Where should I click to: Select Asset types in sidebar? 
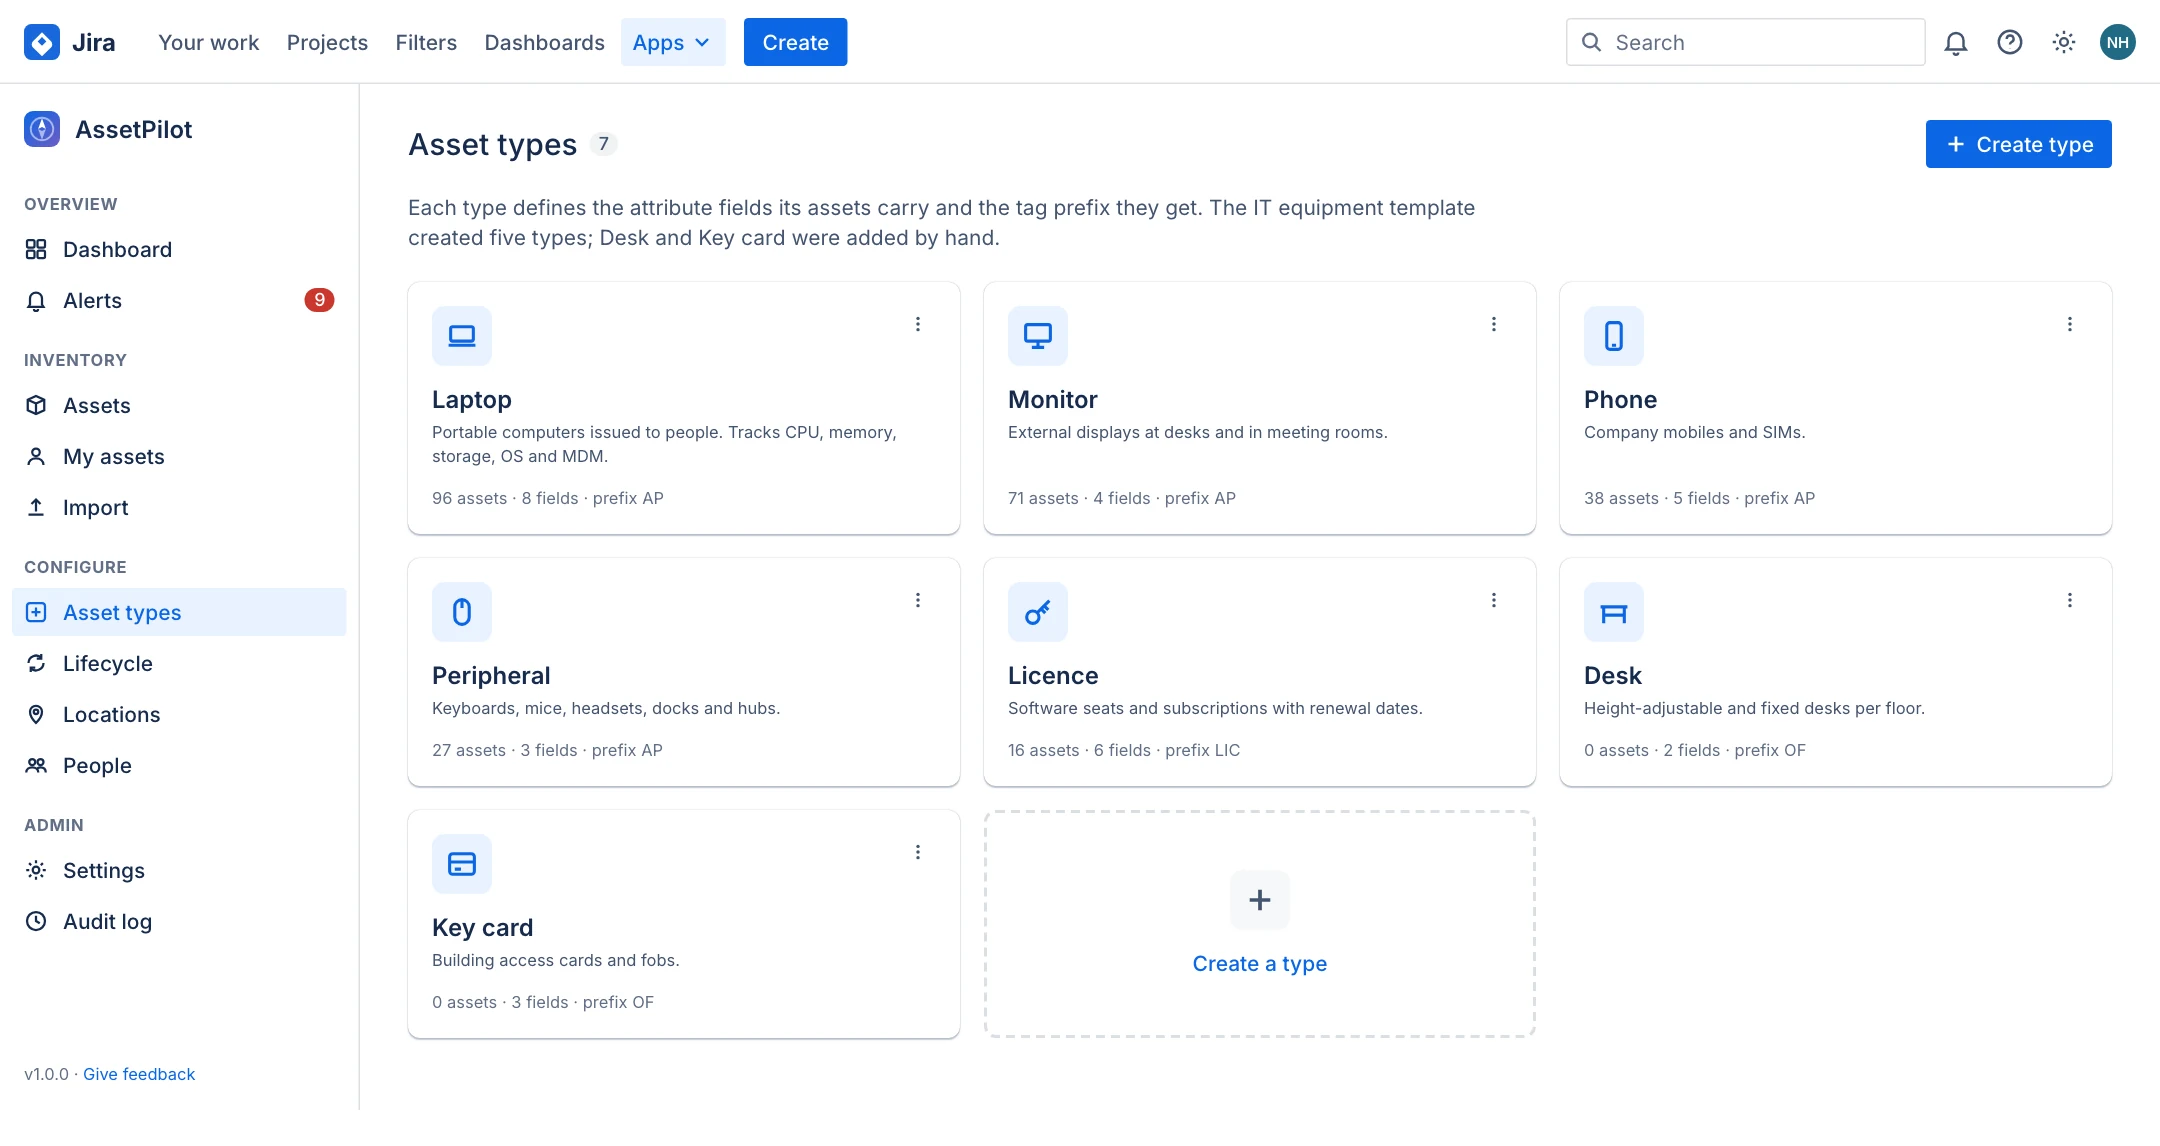tap(179, 612)
